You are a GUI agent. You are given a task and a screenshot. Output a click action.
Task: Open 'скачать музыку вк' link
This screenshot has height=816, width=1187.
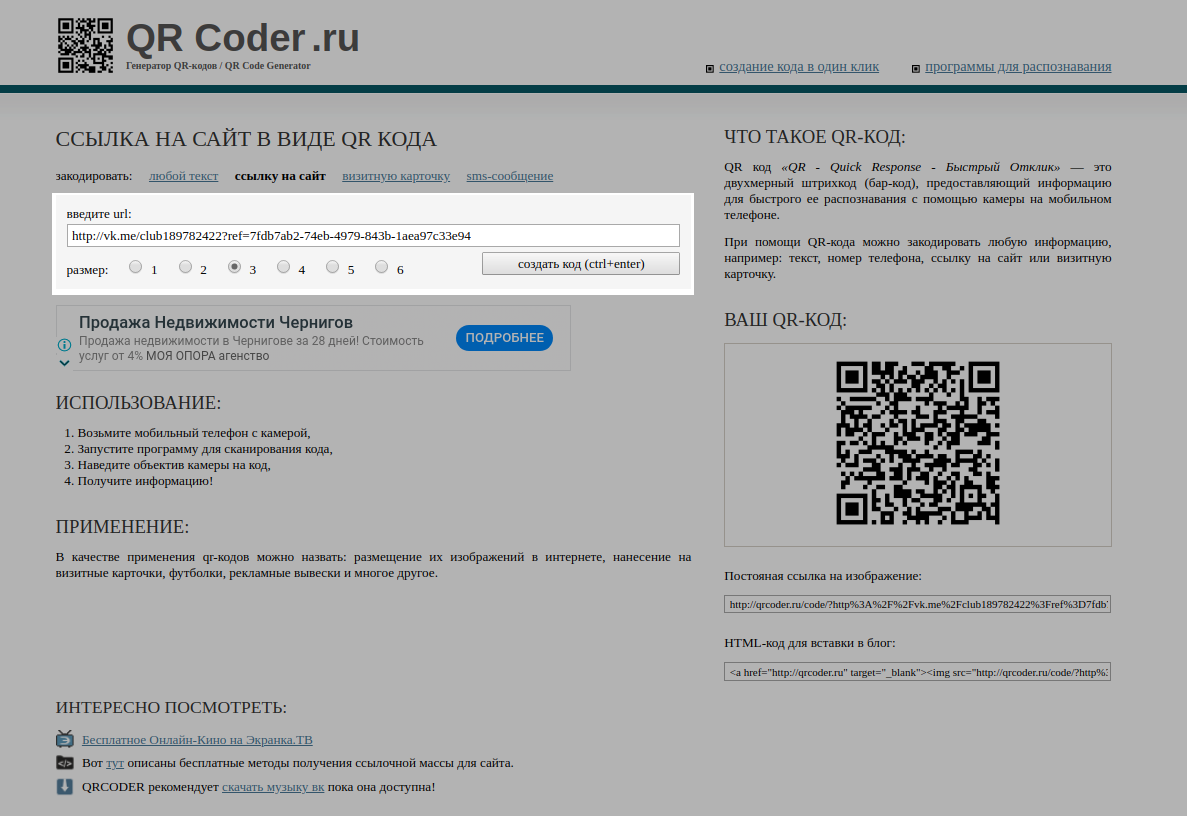point(273,786)
